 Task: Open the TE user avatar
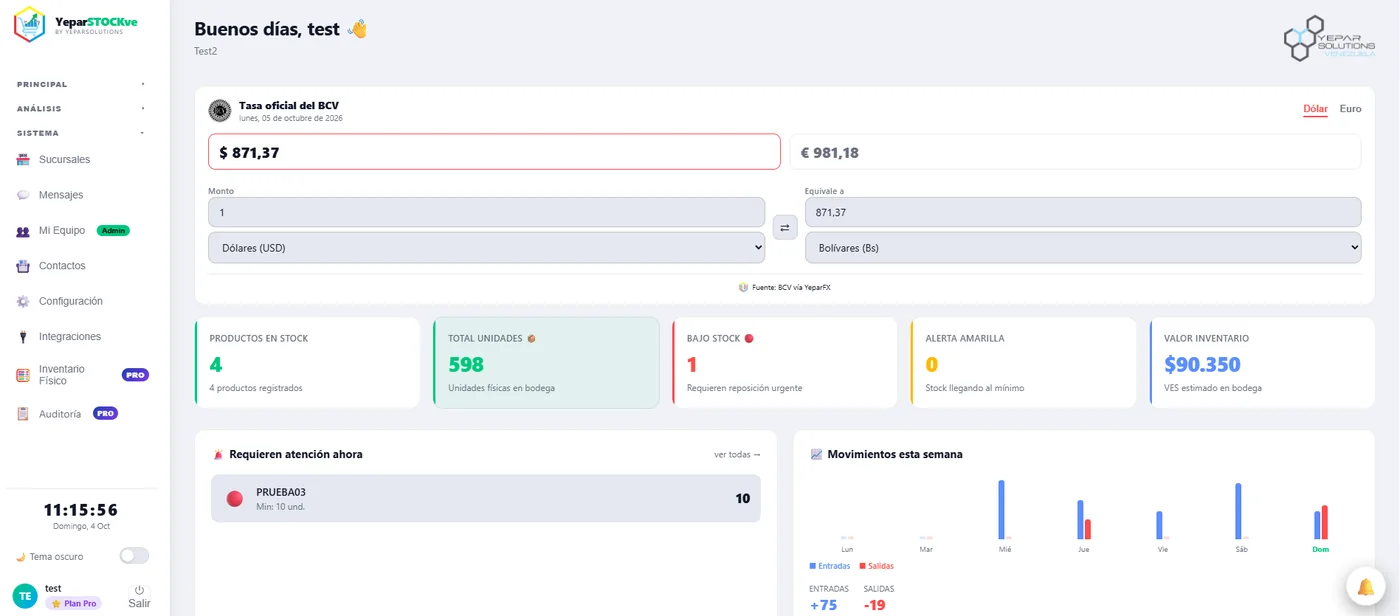(x=26, y=596)
